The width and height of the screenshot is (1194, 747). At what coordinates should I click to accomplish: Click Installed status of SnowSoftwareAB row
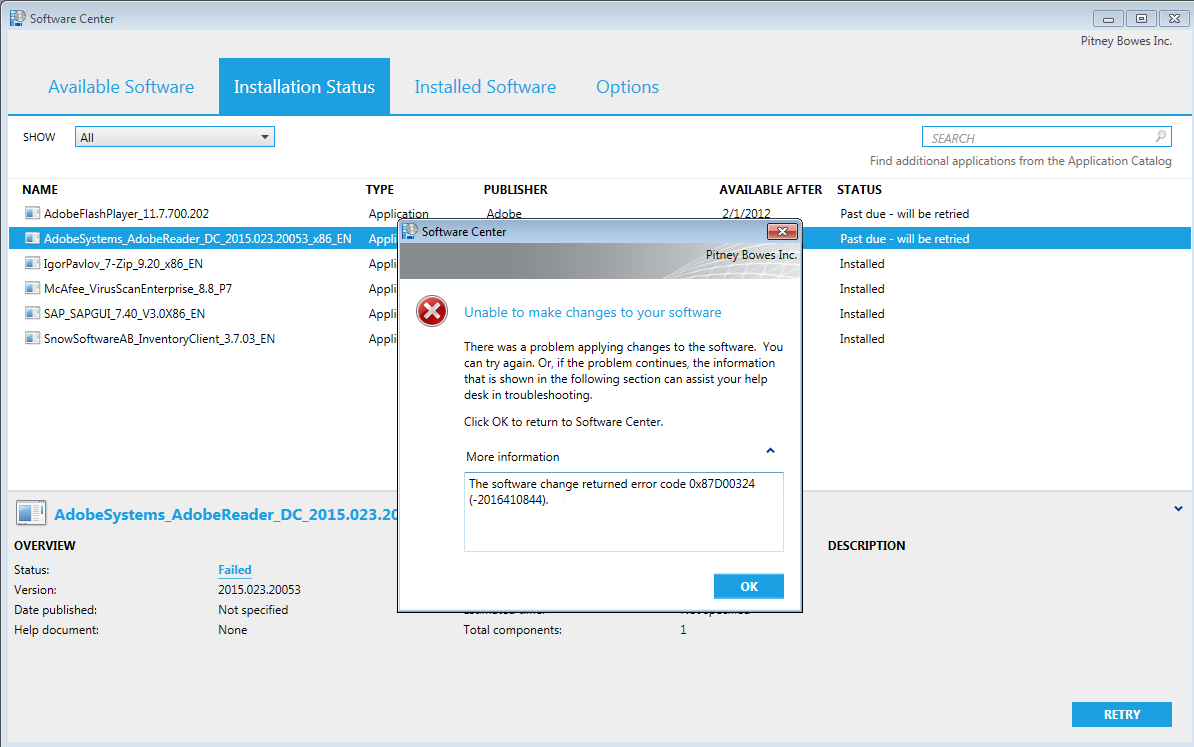point(862,339)
